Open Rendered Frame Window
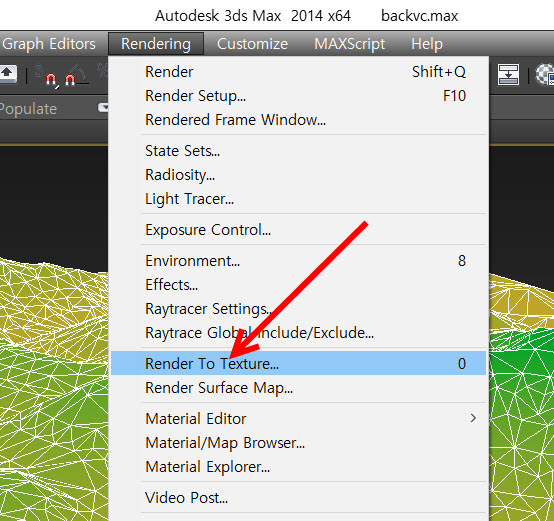Image resolution: width=554 pixels, height=521 pixels. [299, 120]
